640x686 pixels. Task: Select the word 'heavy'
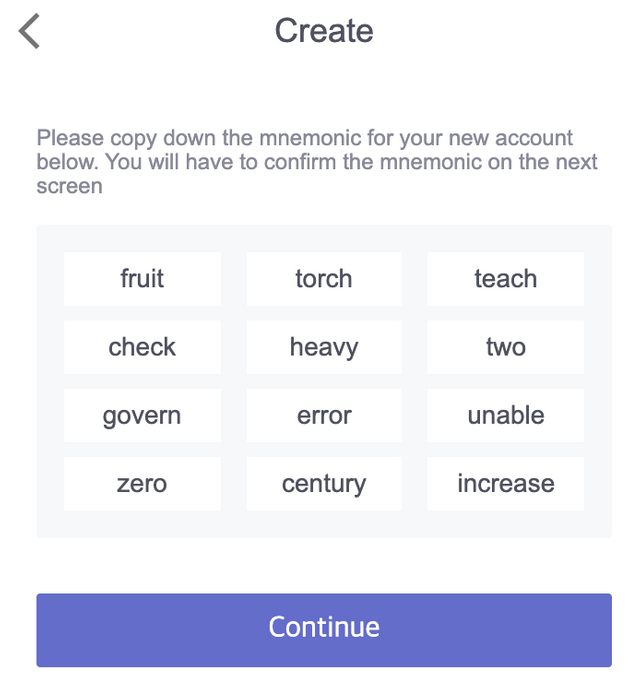(x=324, y=347)
